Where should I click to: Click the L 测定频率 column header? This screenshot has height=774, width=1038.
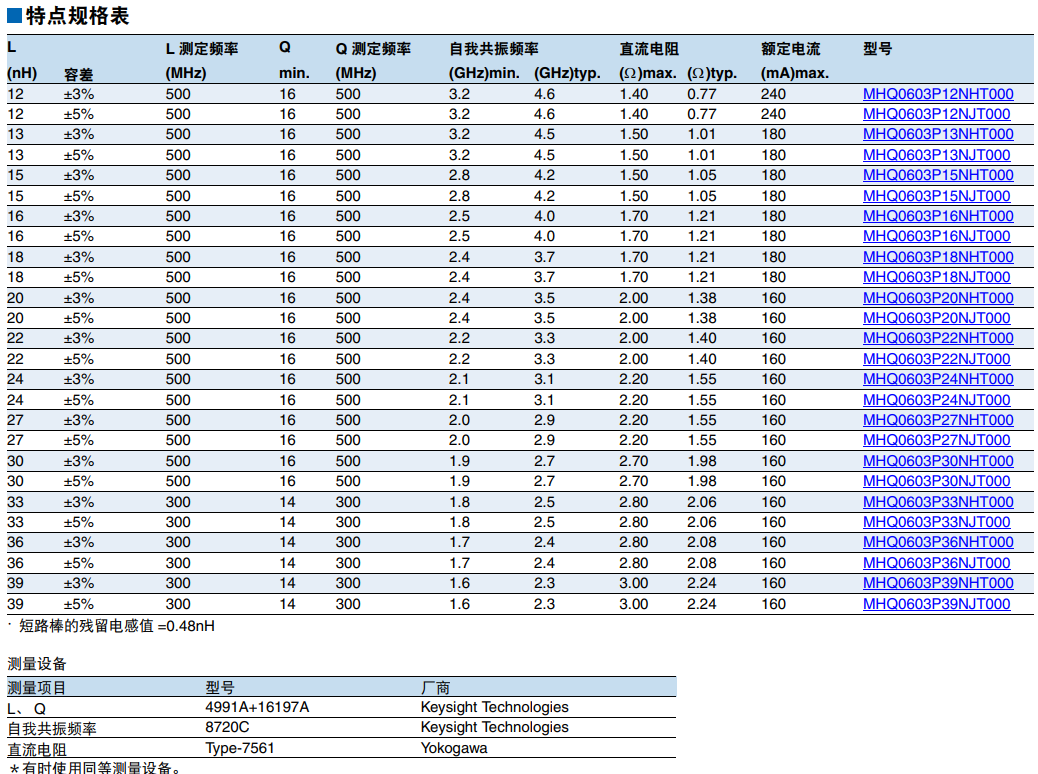(x=202, y=48)
